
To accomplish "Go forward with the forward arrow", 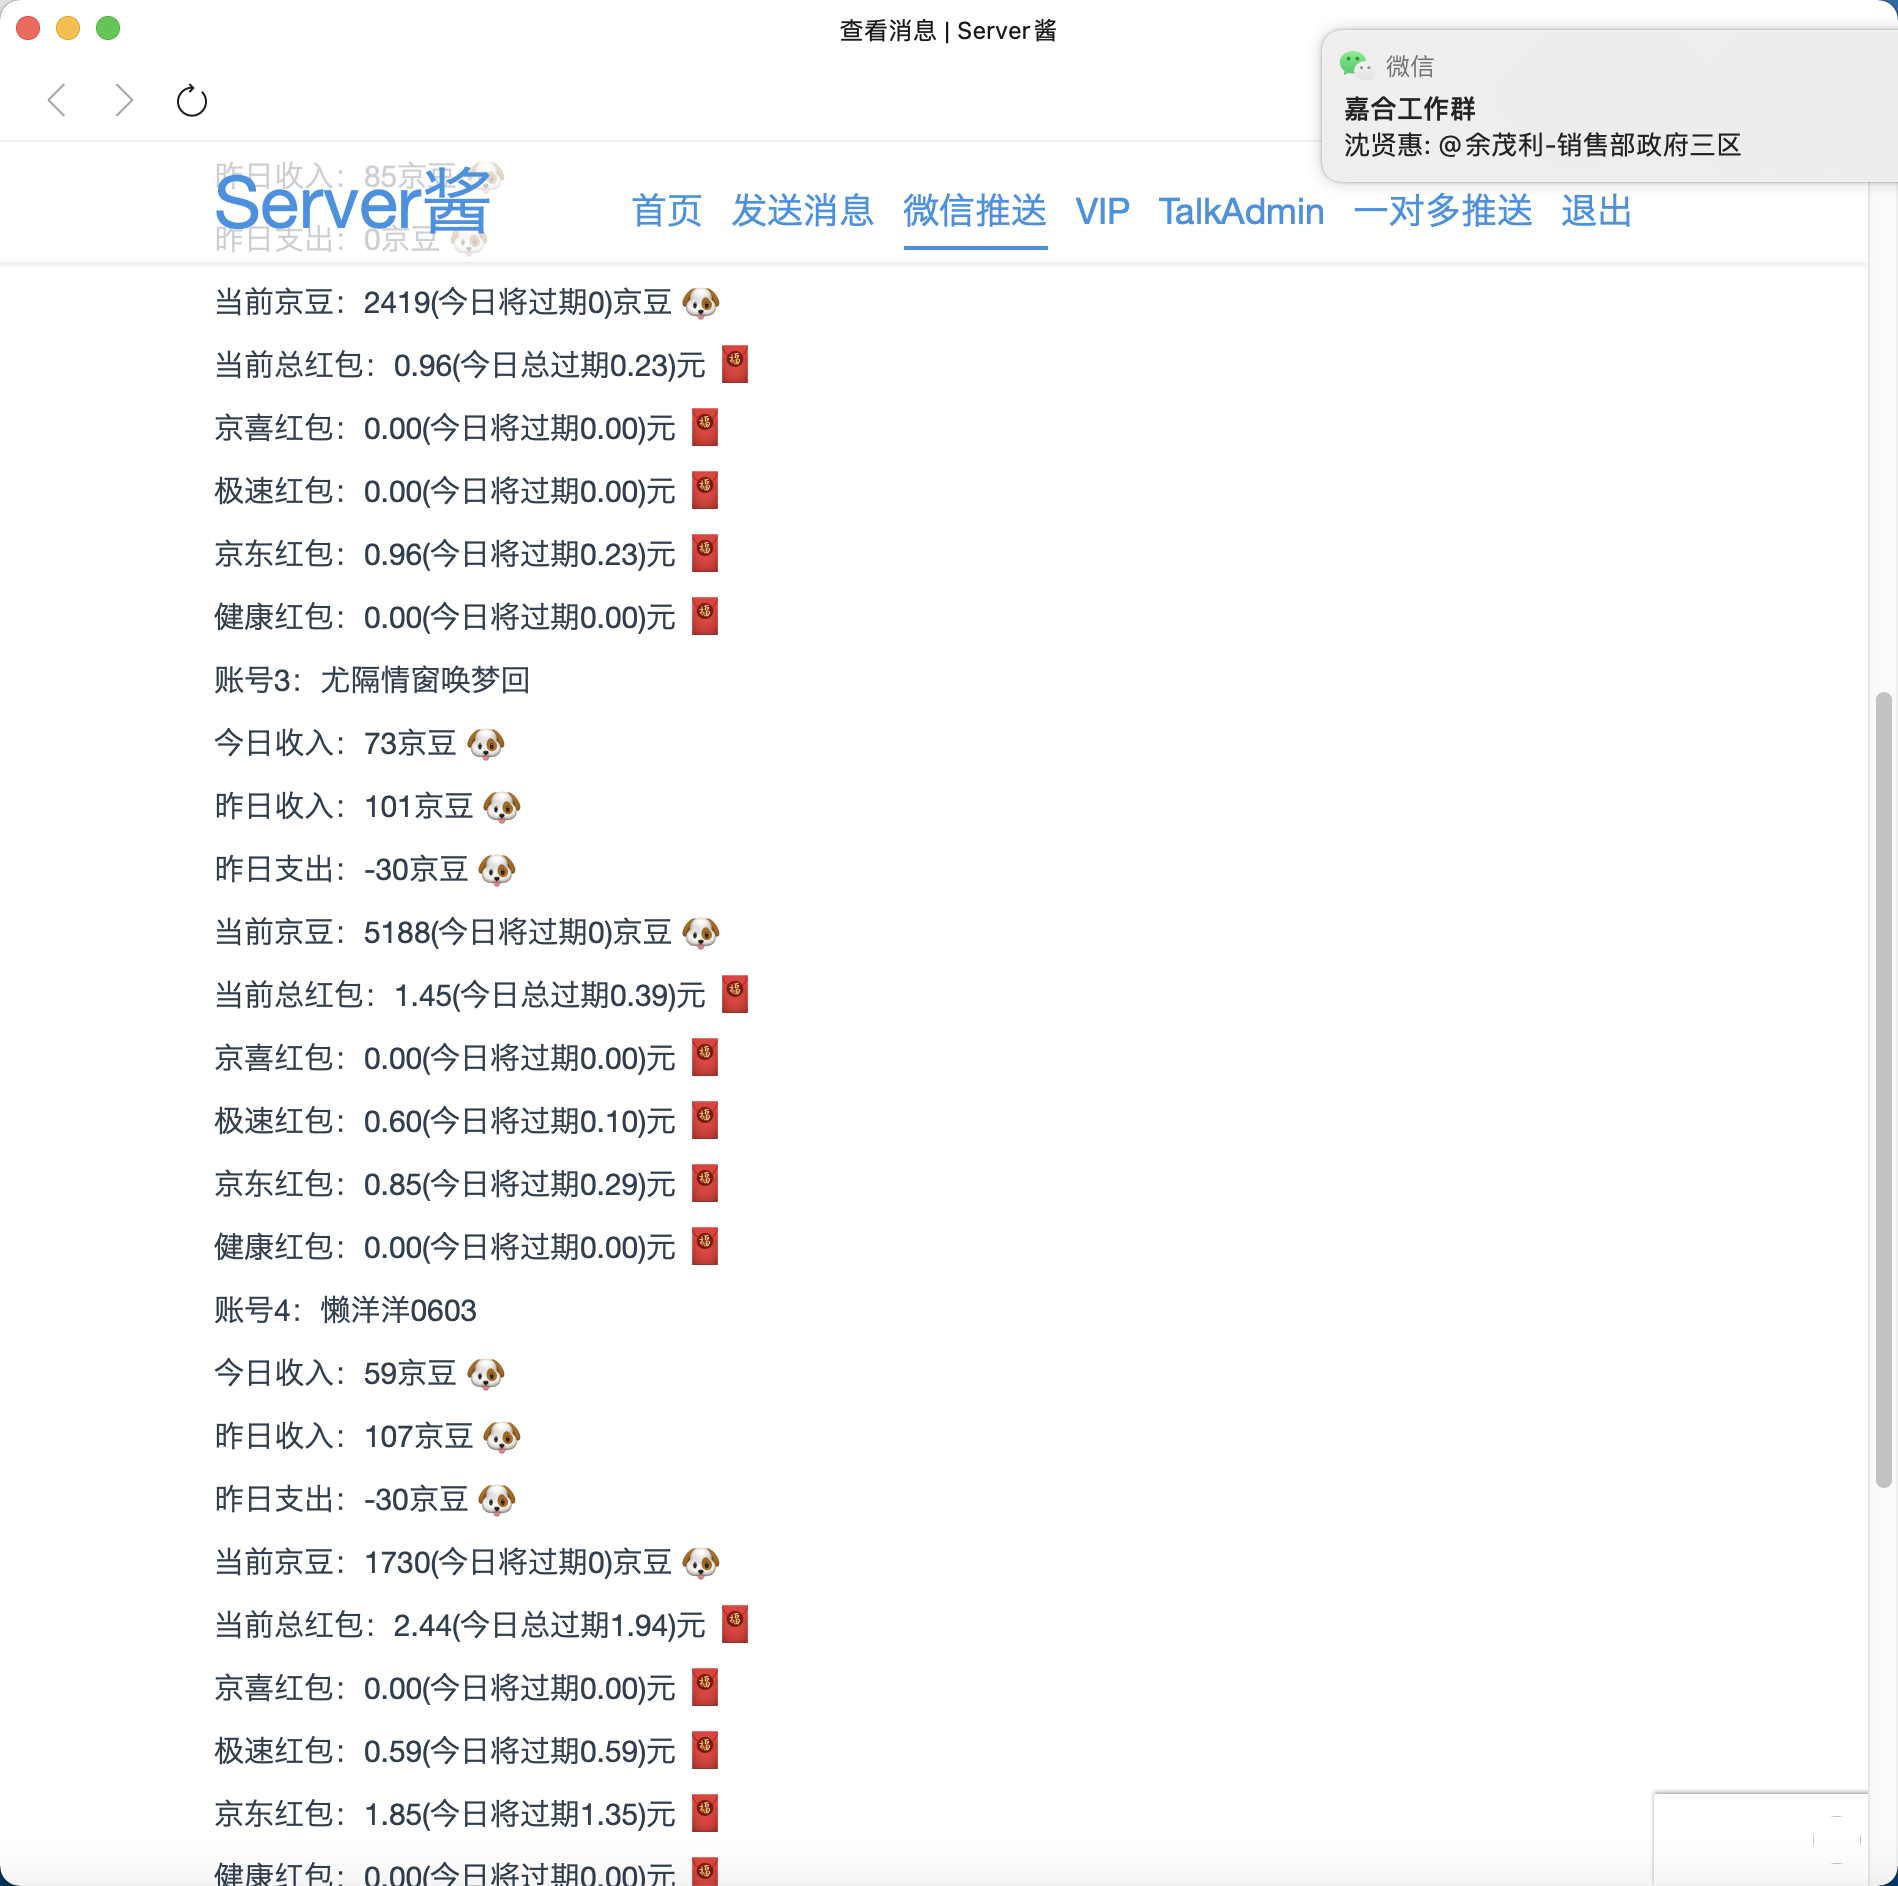I will (x=124, y=100).
